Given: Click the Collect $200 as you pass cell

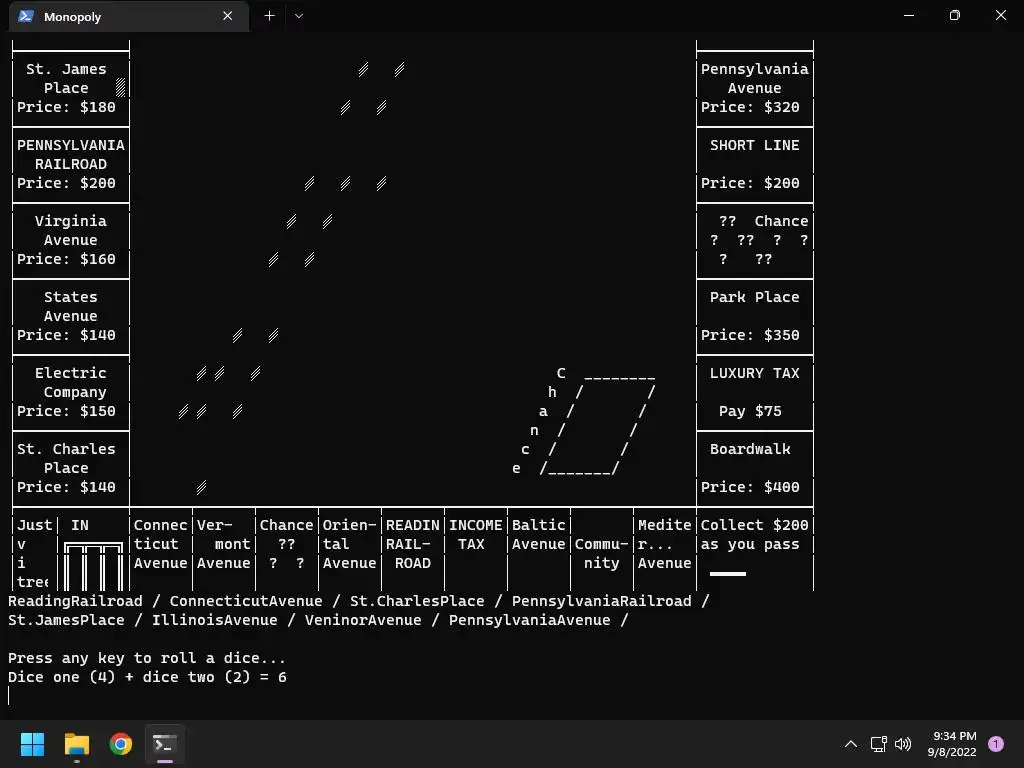Looking at the screenshot, I should pyautogui.click(x=755, y=549).
